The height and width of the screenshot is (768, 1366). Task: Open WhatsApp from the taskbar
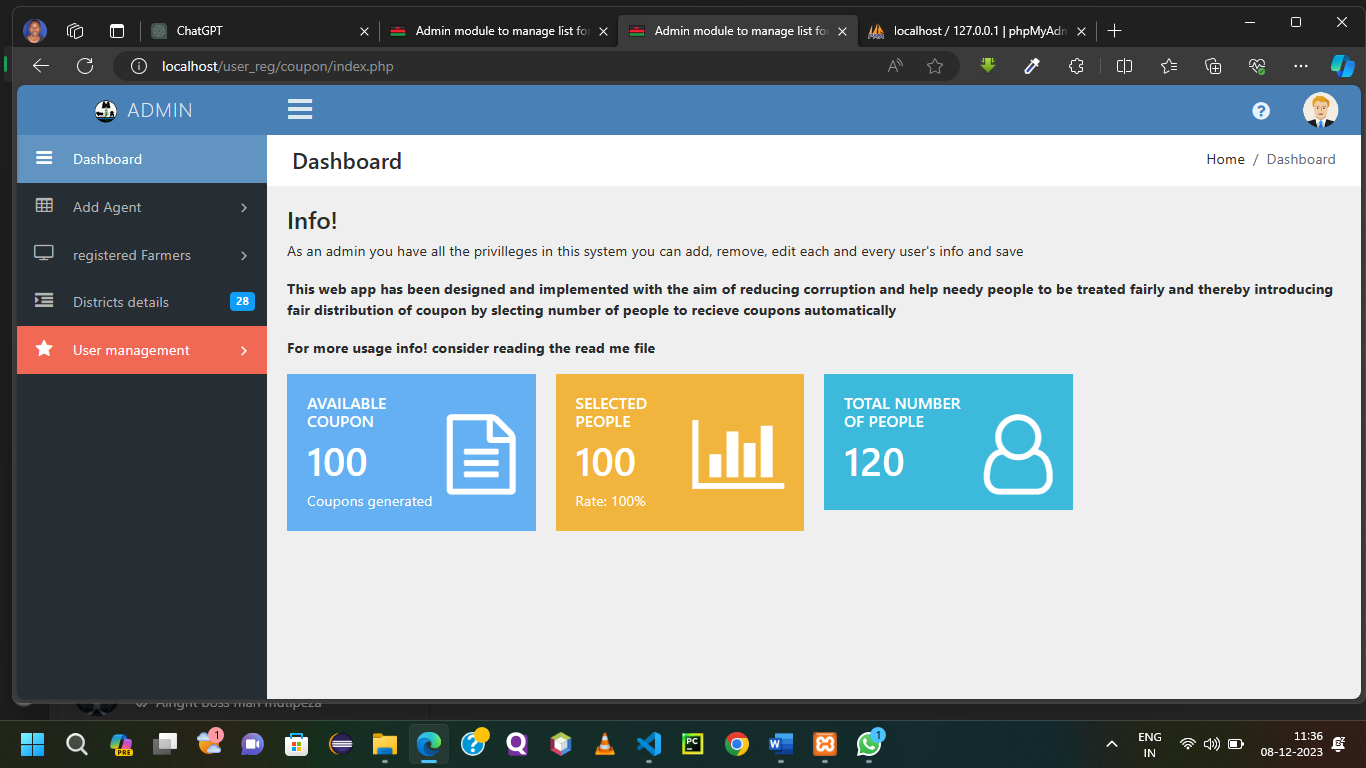[868, 744]
